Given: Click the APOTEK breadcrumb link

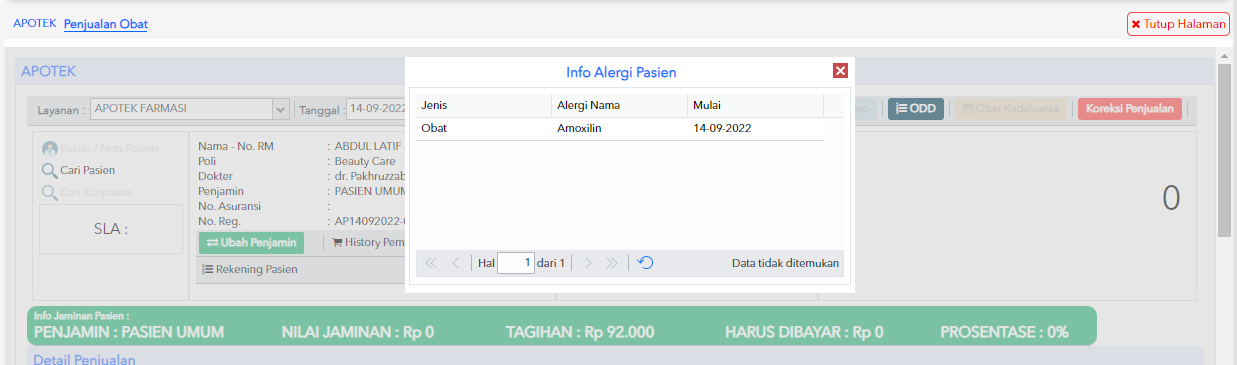Looking at the screenshot, I should click(35, 23).
